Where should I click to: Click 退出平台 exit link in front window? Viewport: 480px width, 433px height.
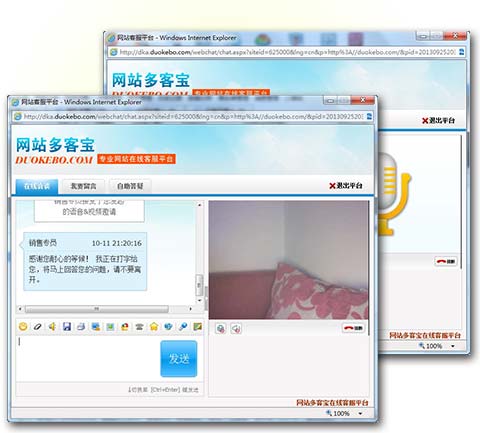346,186
